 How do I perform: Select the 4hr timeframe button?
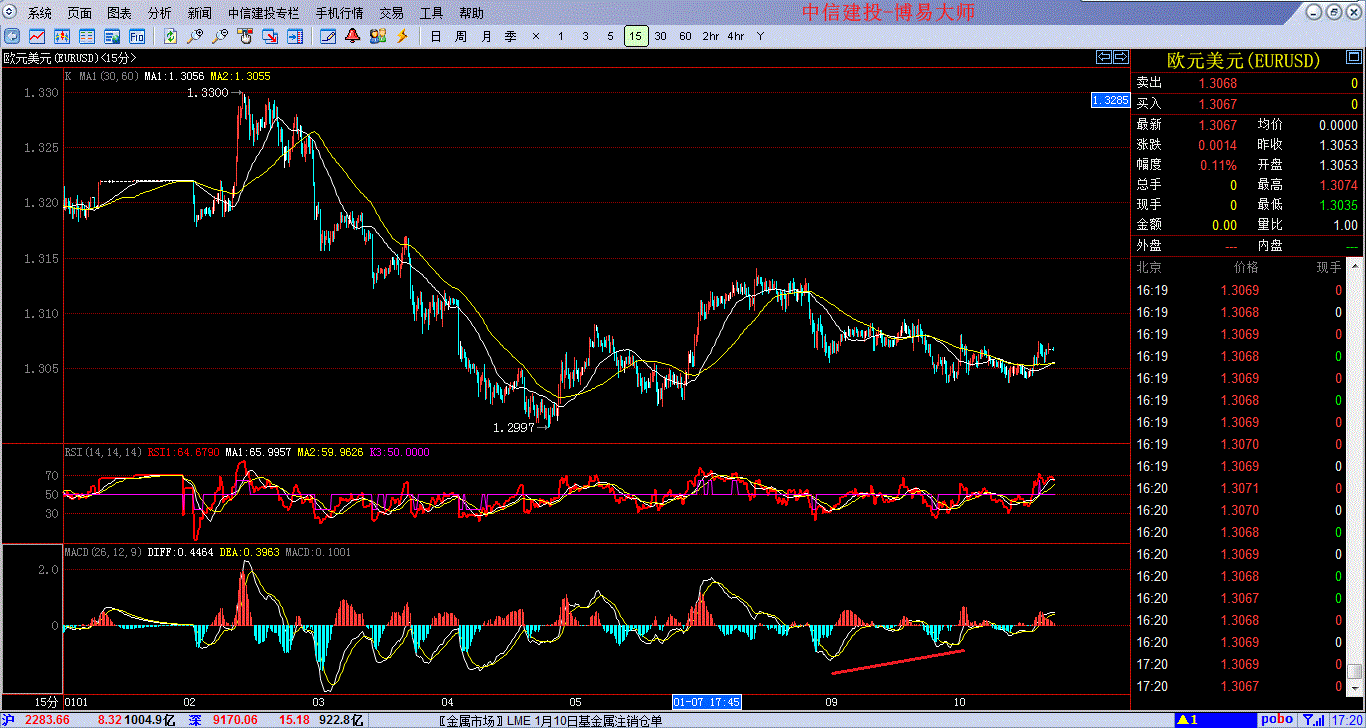[x=735, y=36]
